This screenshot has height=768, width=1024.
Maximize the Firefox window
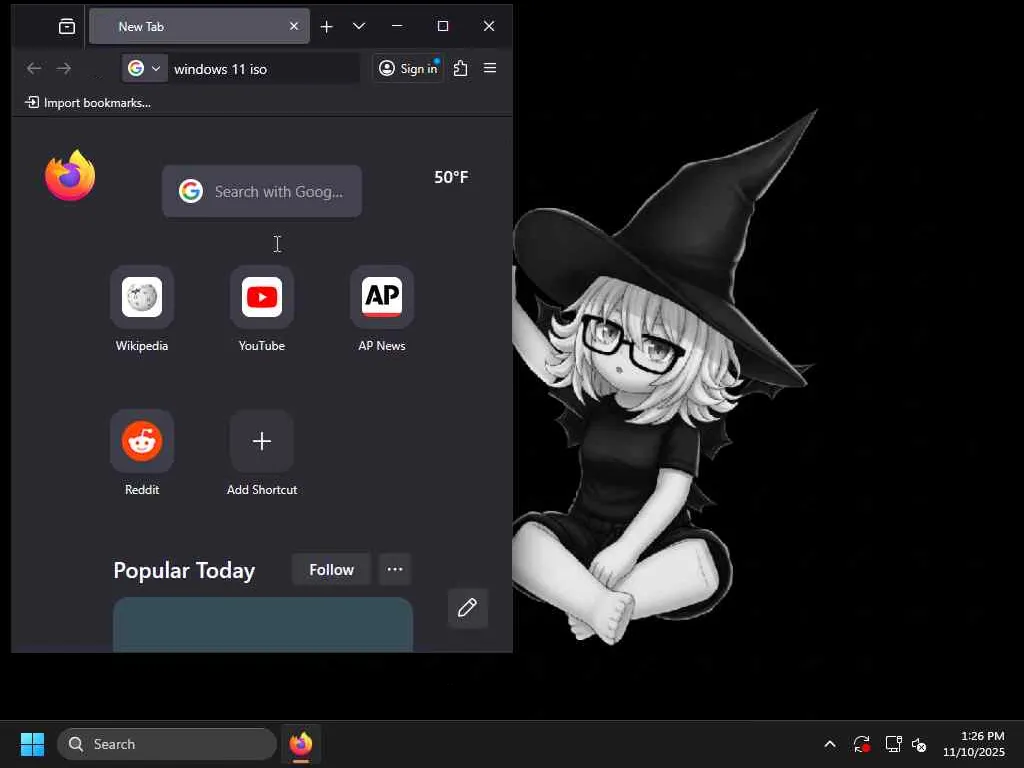(443, 26)
